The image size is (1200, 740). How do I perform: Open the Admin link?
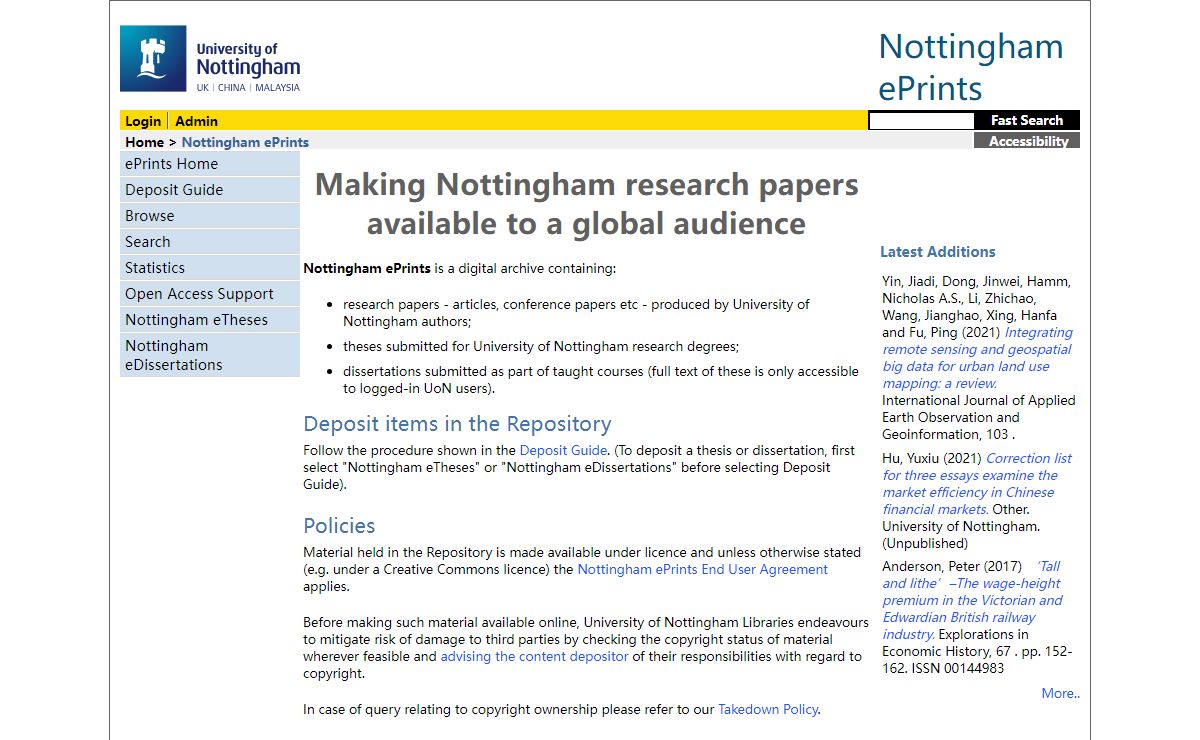[x=196, y=121]
